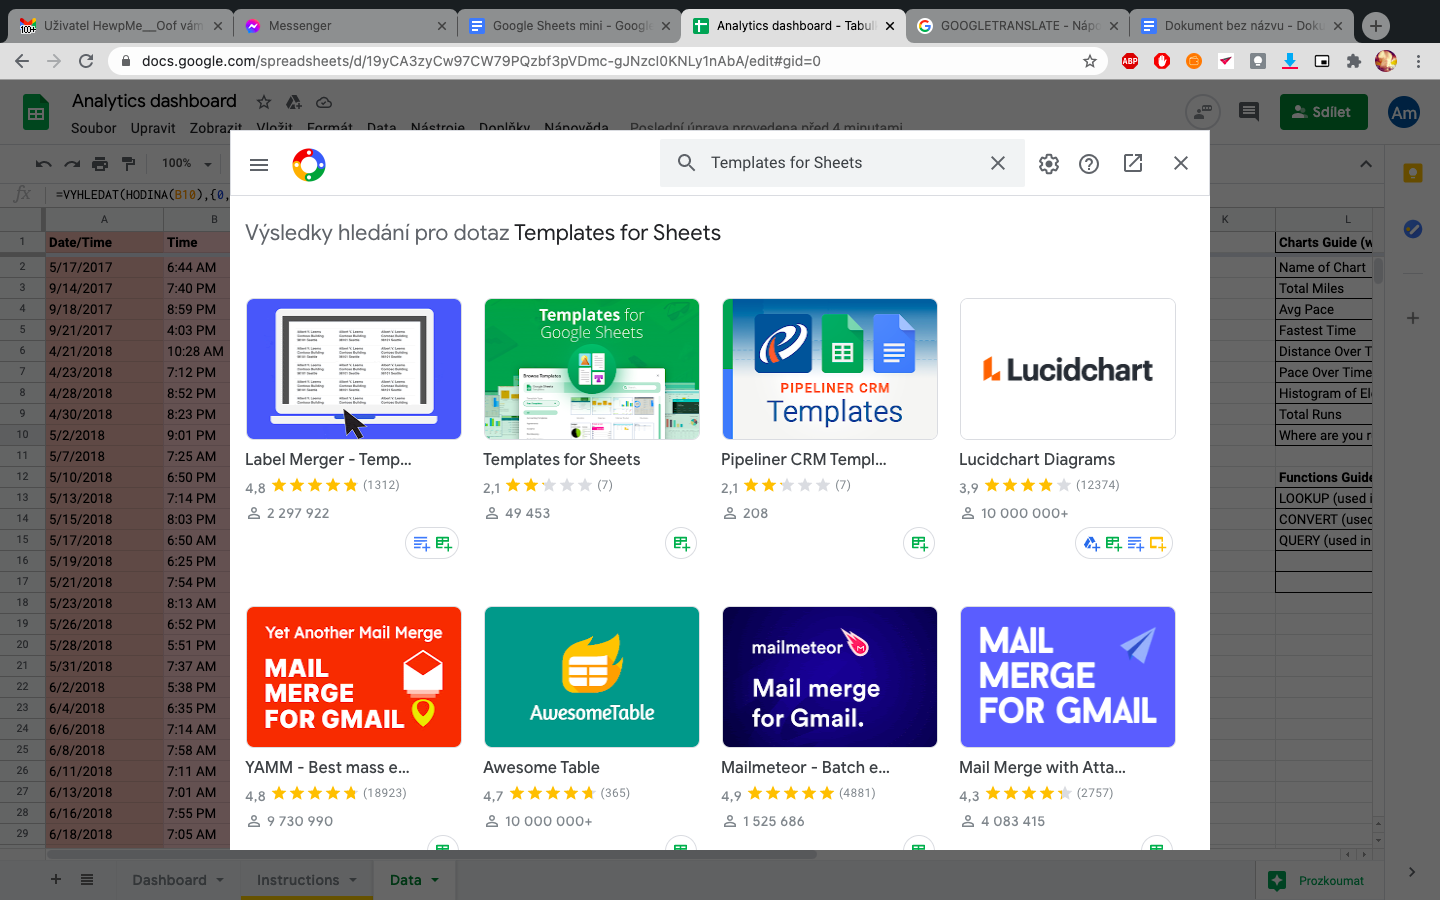Open the Data sheet tab dropdown arrow

point(435,880)
